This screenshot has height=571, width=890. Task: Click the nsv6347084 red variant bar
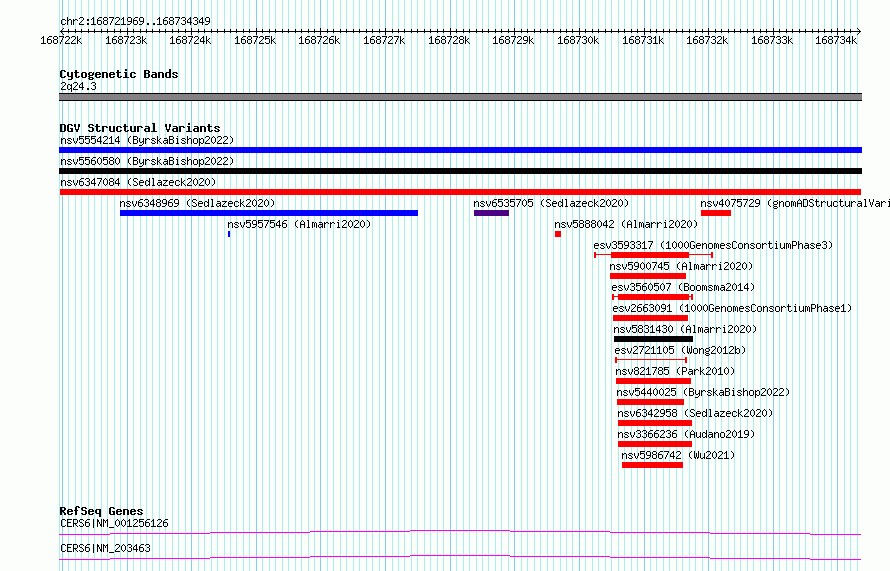pyautogui.click(x=460, y=192)
